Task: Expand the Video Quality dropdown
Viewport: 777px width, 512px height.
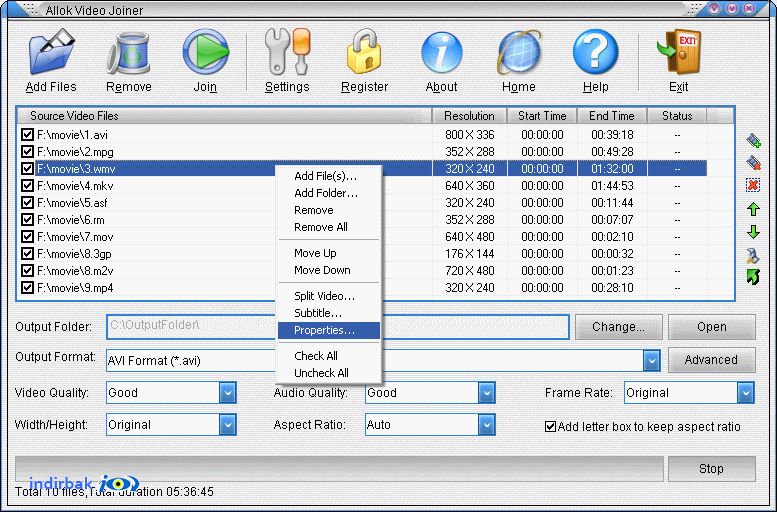Action: pyautogui.click(x=227, y=393)
